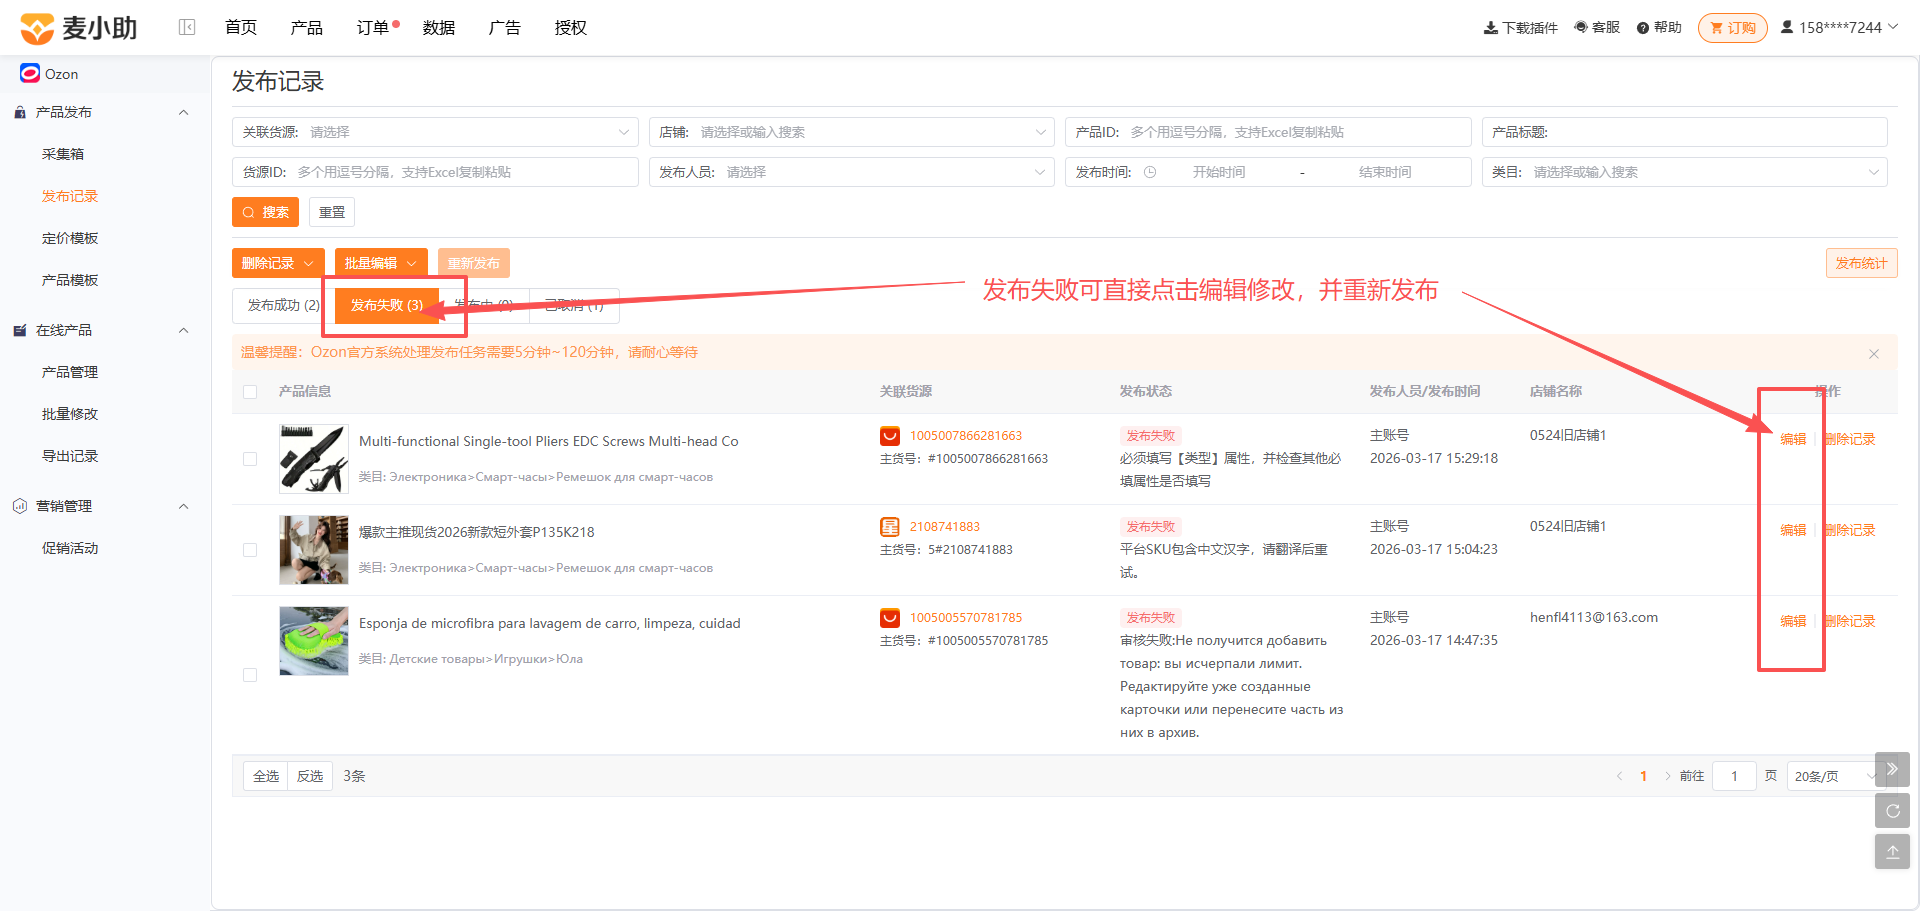Image resolution: width=1920 pixels, height=911 pixels.
Task: Open the 关联货源 dropdown
Action: pyautogui.click(x=435, y=132)
